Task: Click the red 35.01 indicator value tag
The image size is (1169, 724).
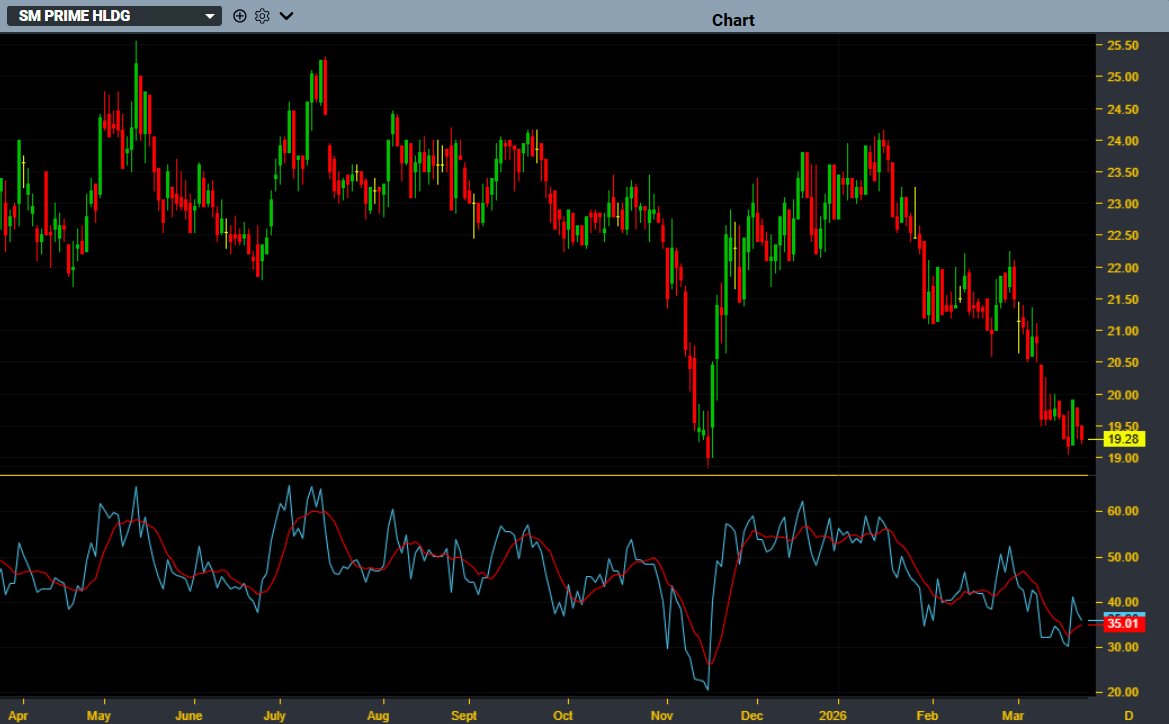Action: (1123, 623)
